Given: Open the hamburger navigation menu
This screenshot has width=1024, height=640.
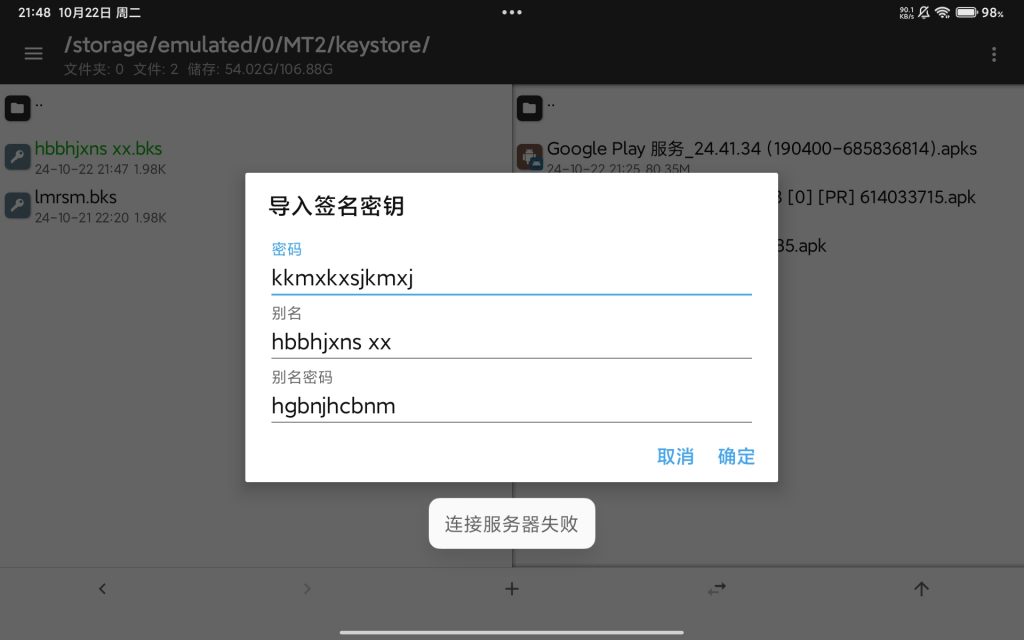Looking at the screenshot, I should 33,54.
